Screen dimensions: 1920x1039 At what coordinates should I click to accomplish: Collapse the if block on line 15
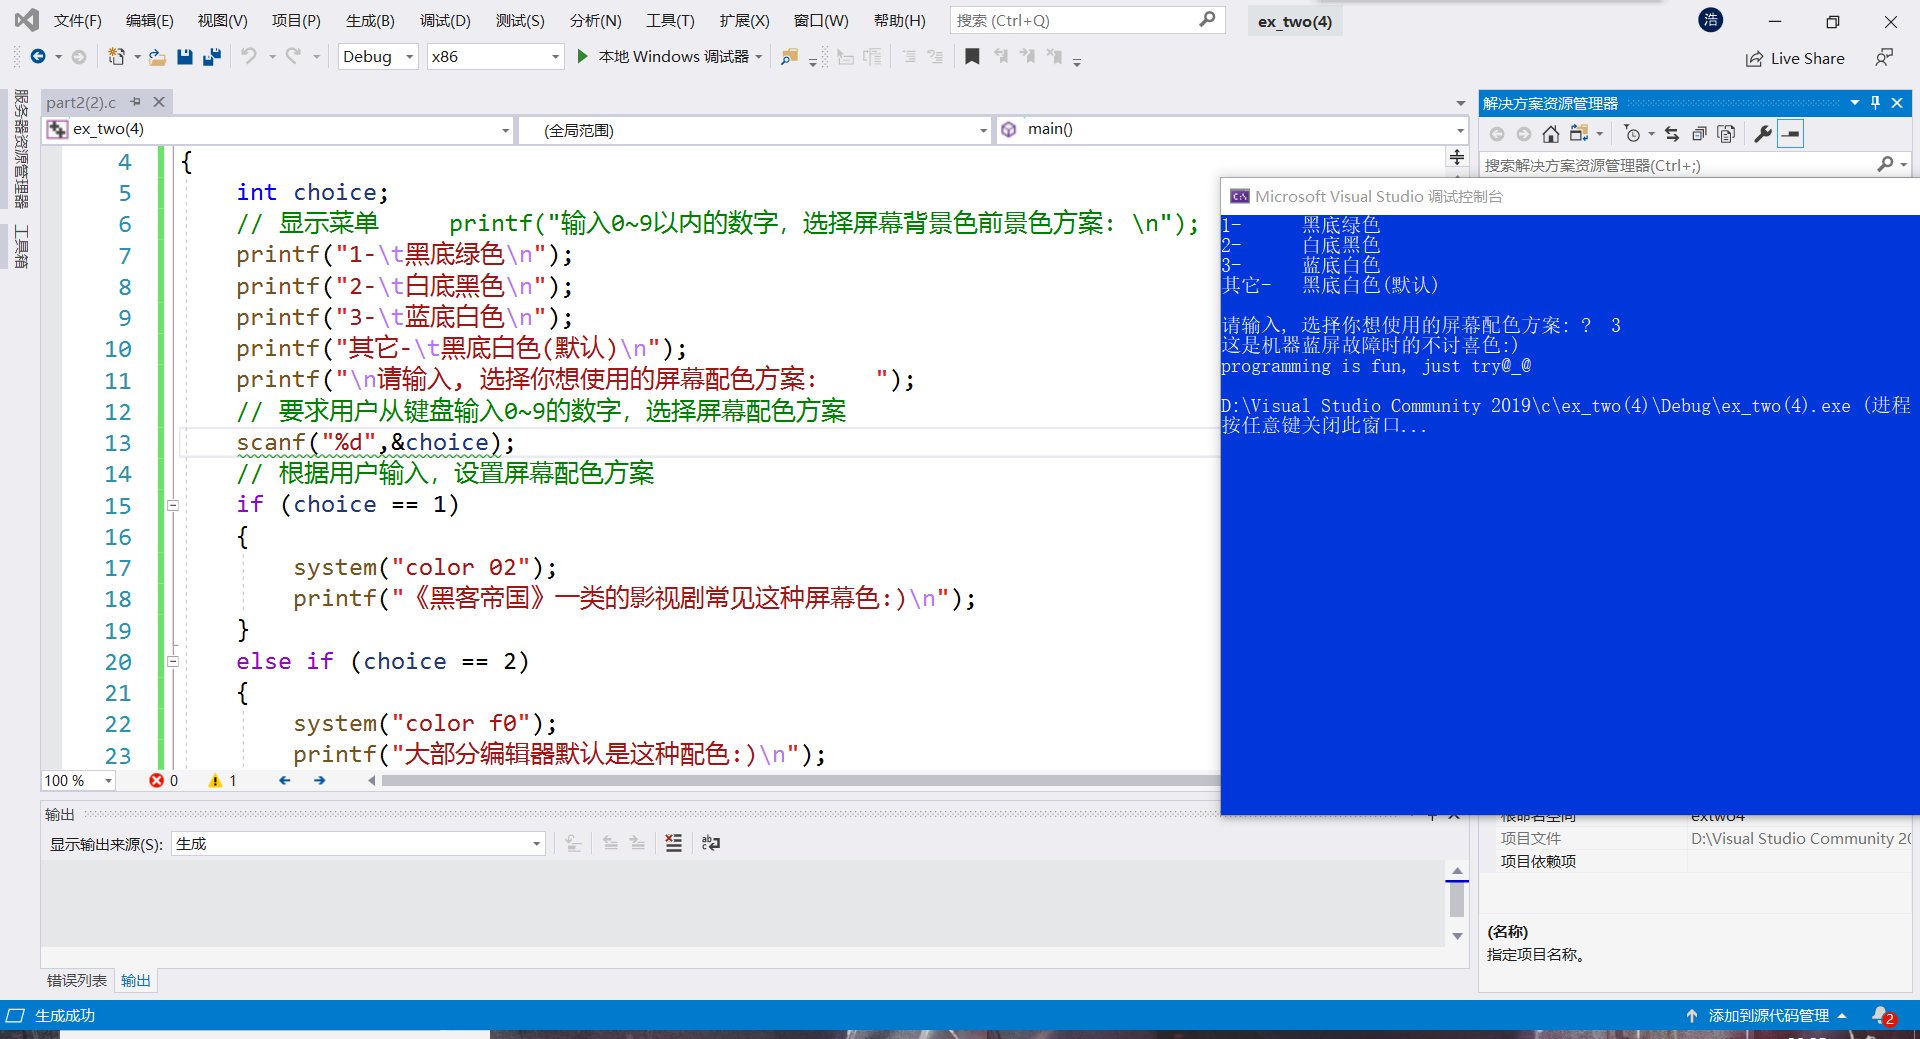[x=173, y=505]
